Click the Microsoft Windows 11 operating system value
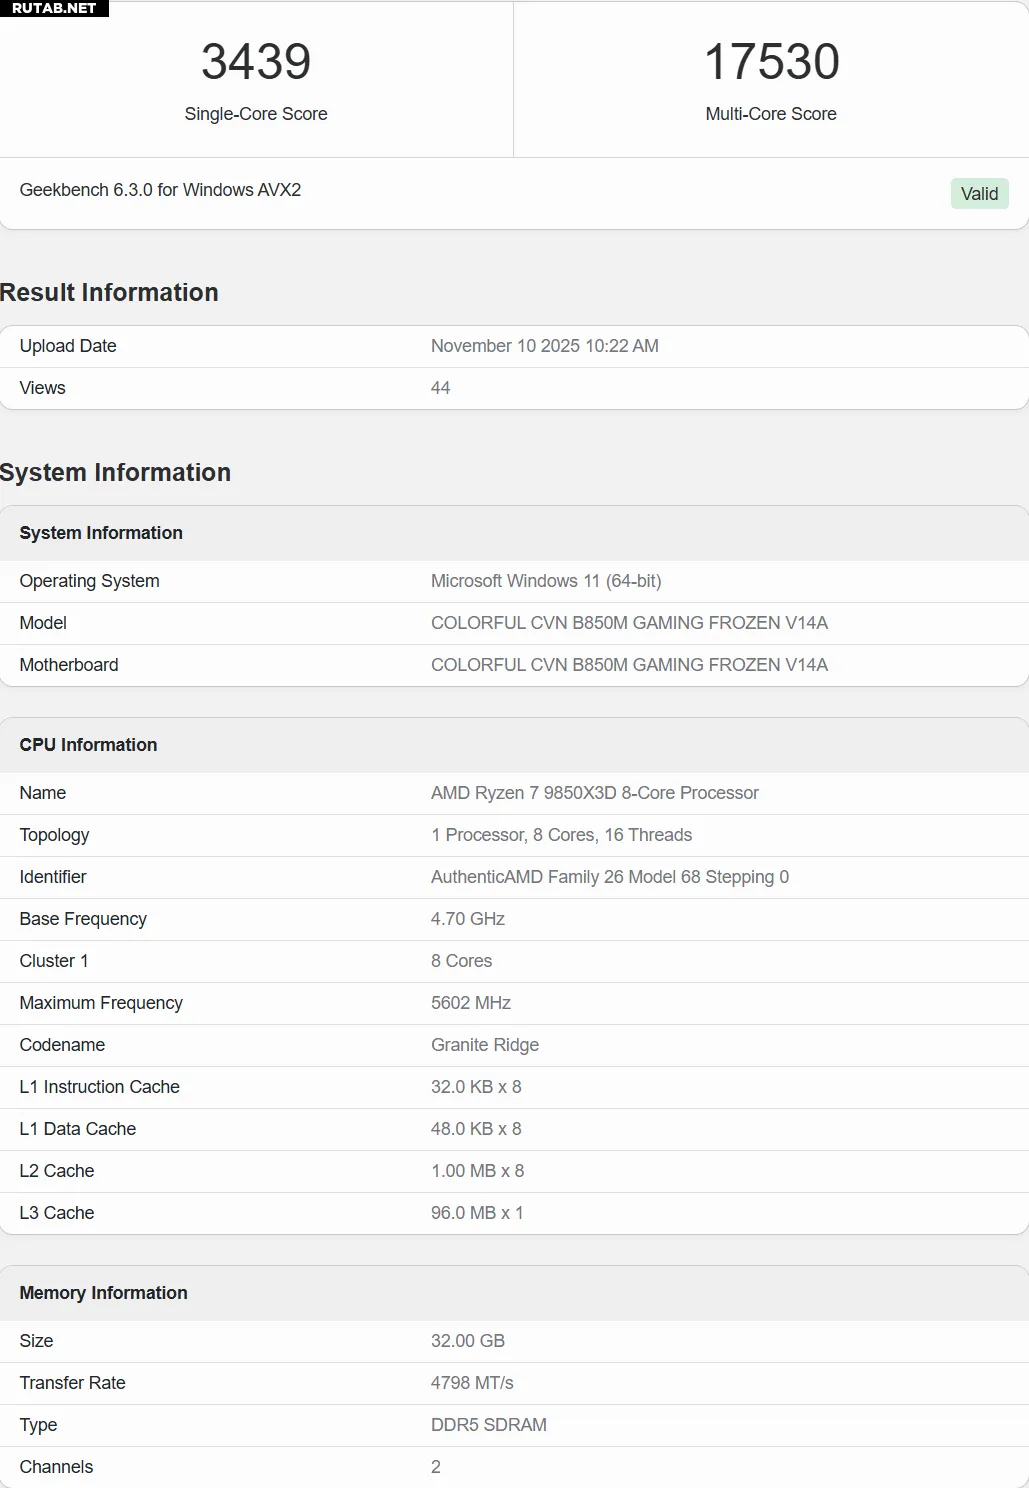 click(546, 581)
